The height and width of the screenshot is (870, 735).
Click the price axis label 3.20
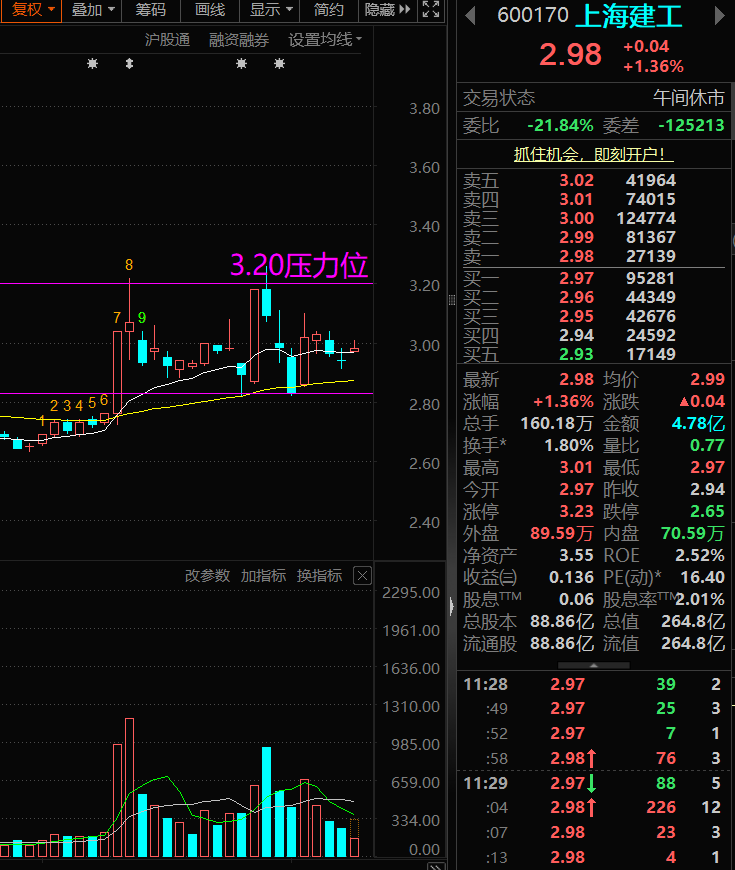[x=424, y=286]
